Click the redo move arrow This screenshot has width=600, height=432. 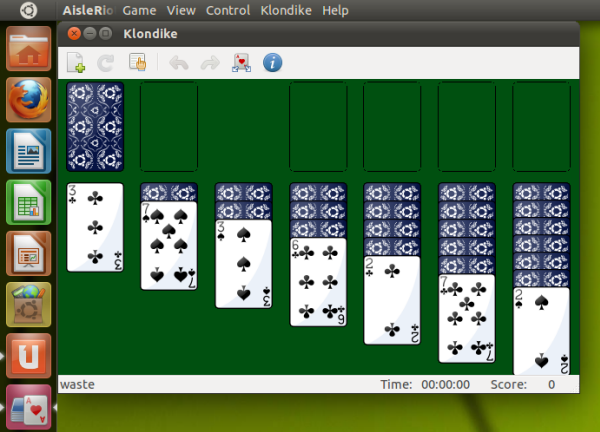coord(209,63)
